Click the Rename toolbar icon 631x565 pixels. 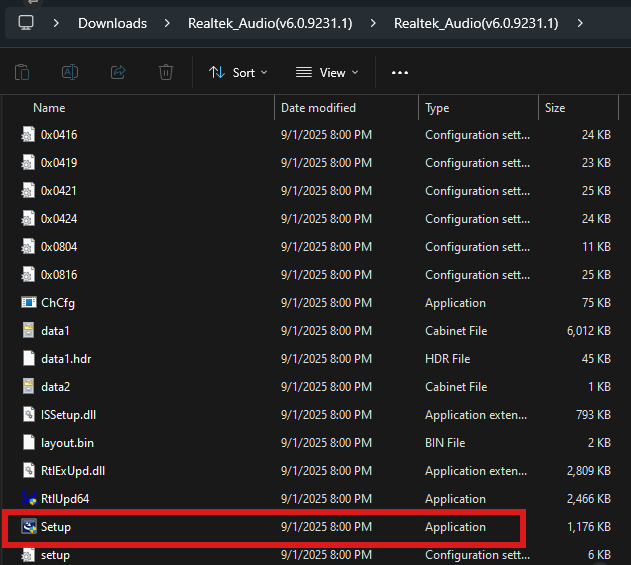tap(70, 72)
